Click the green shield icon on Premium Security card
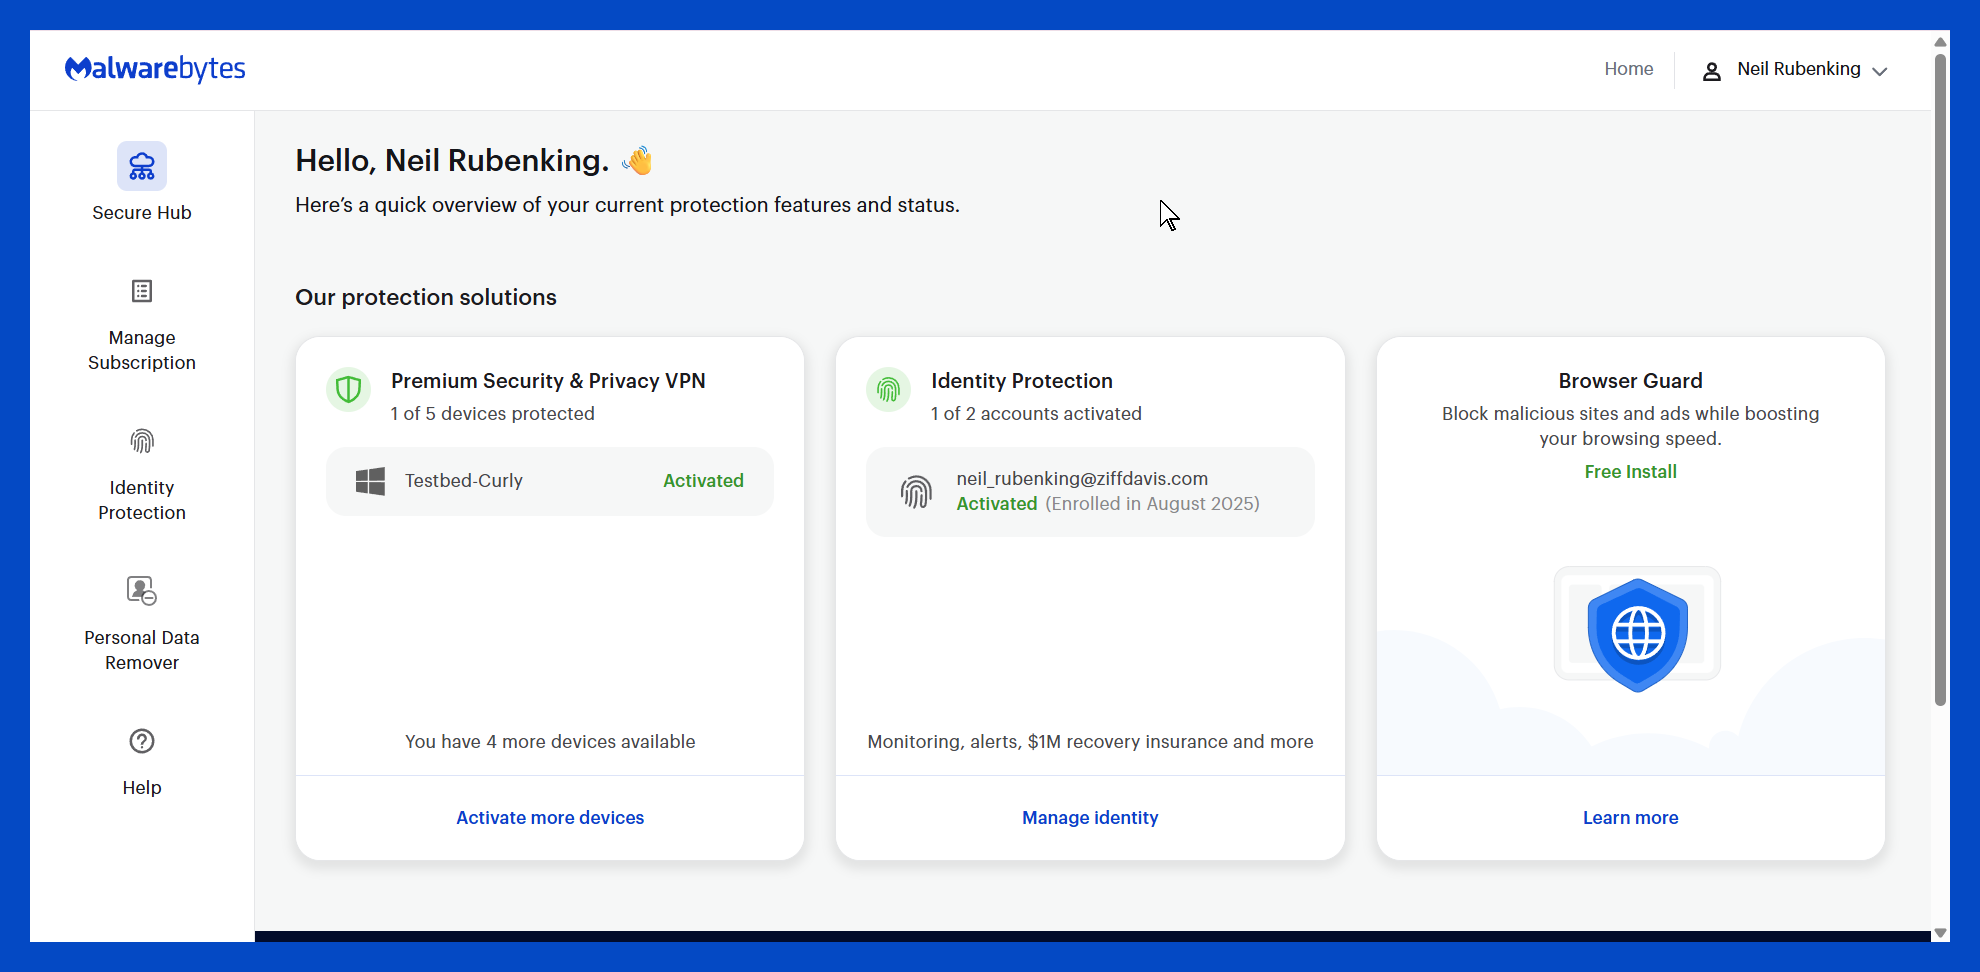The height and width of the screenshot is (972, 1980). tap(348, 389)
